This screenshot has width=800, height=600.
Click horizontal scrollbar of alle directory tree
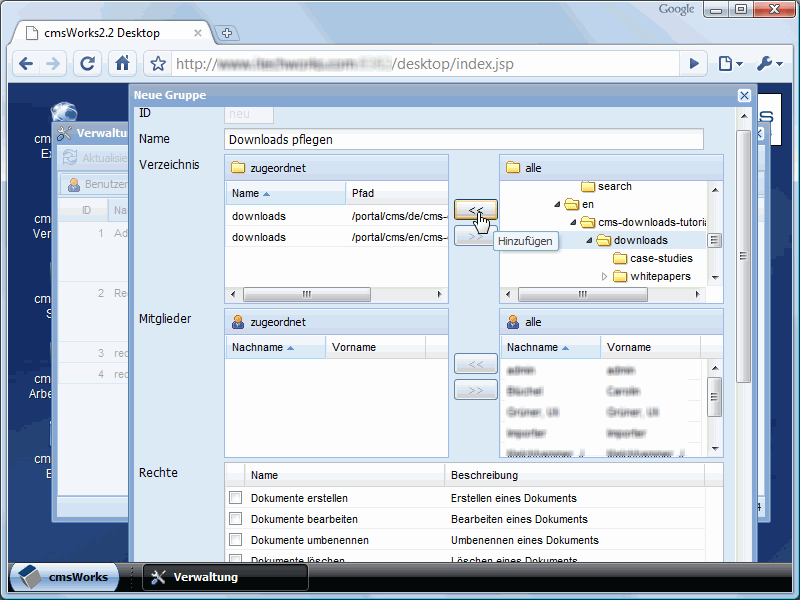point(583,294)
